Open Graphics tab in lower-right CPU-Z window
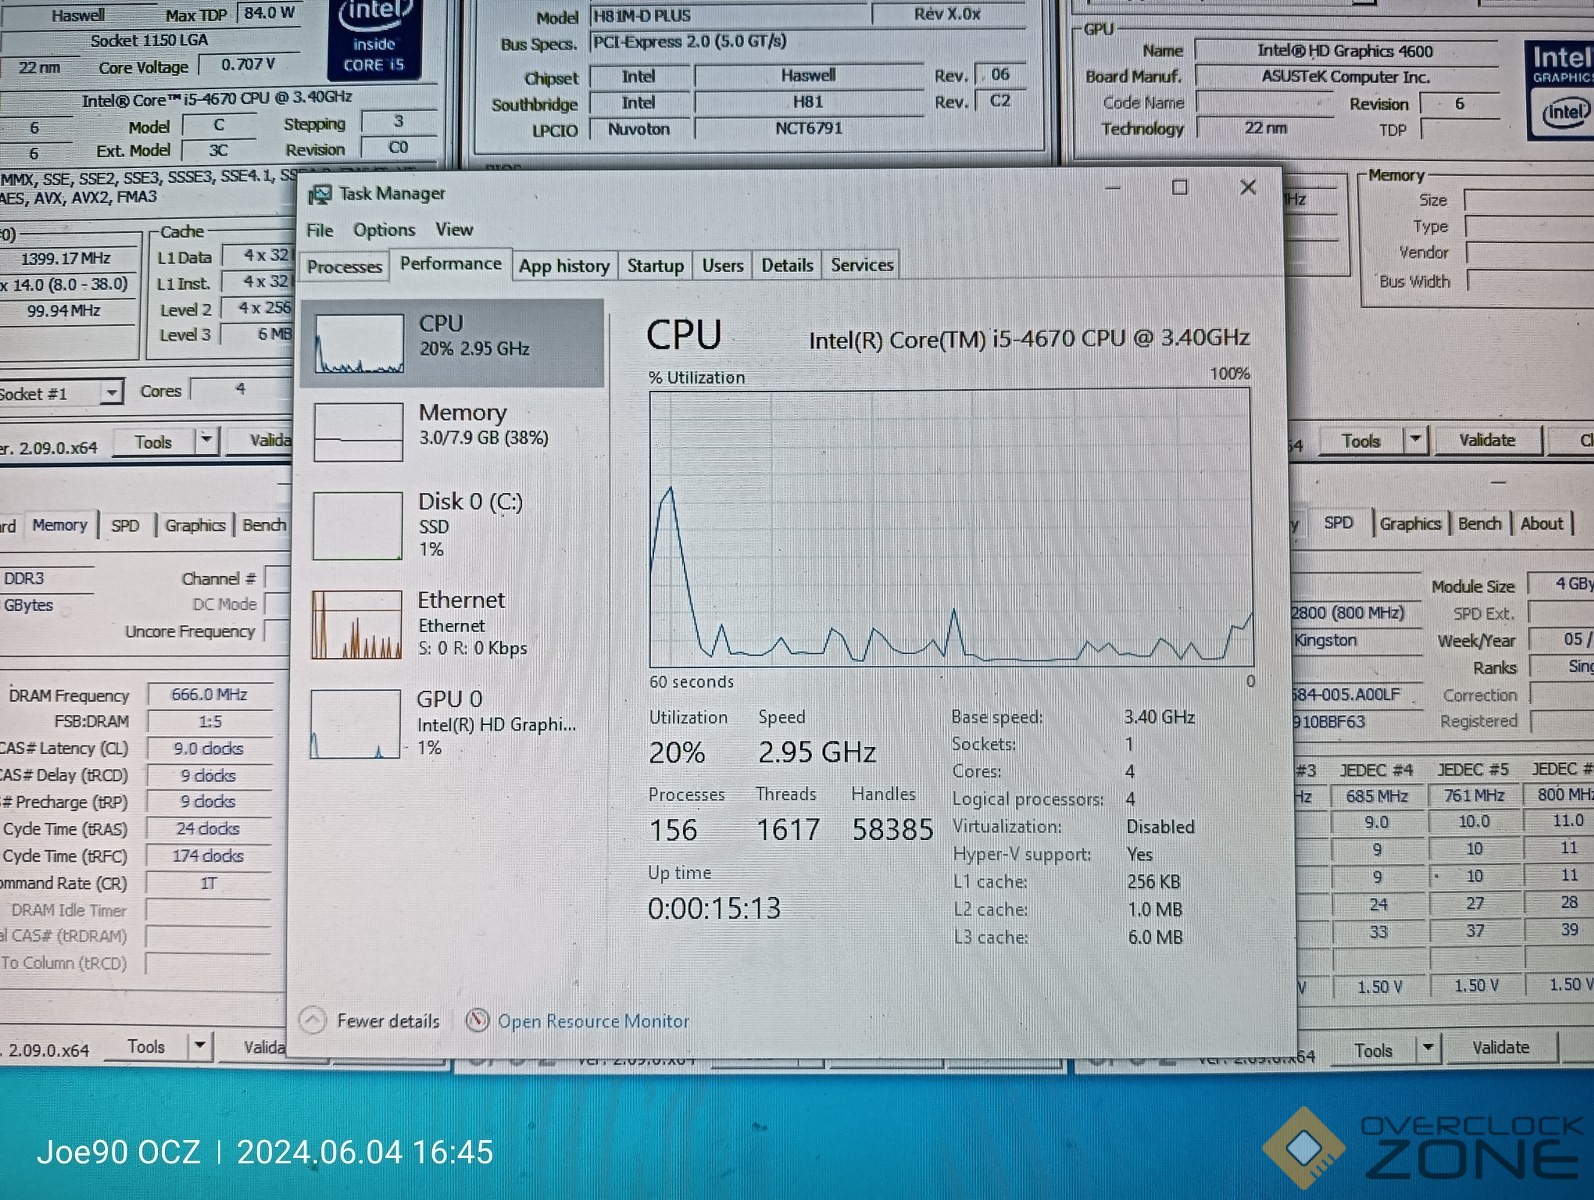 [1410, 523]
